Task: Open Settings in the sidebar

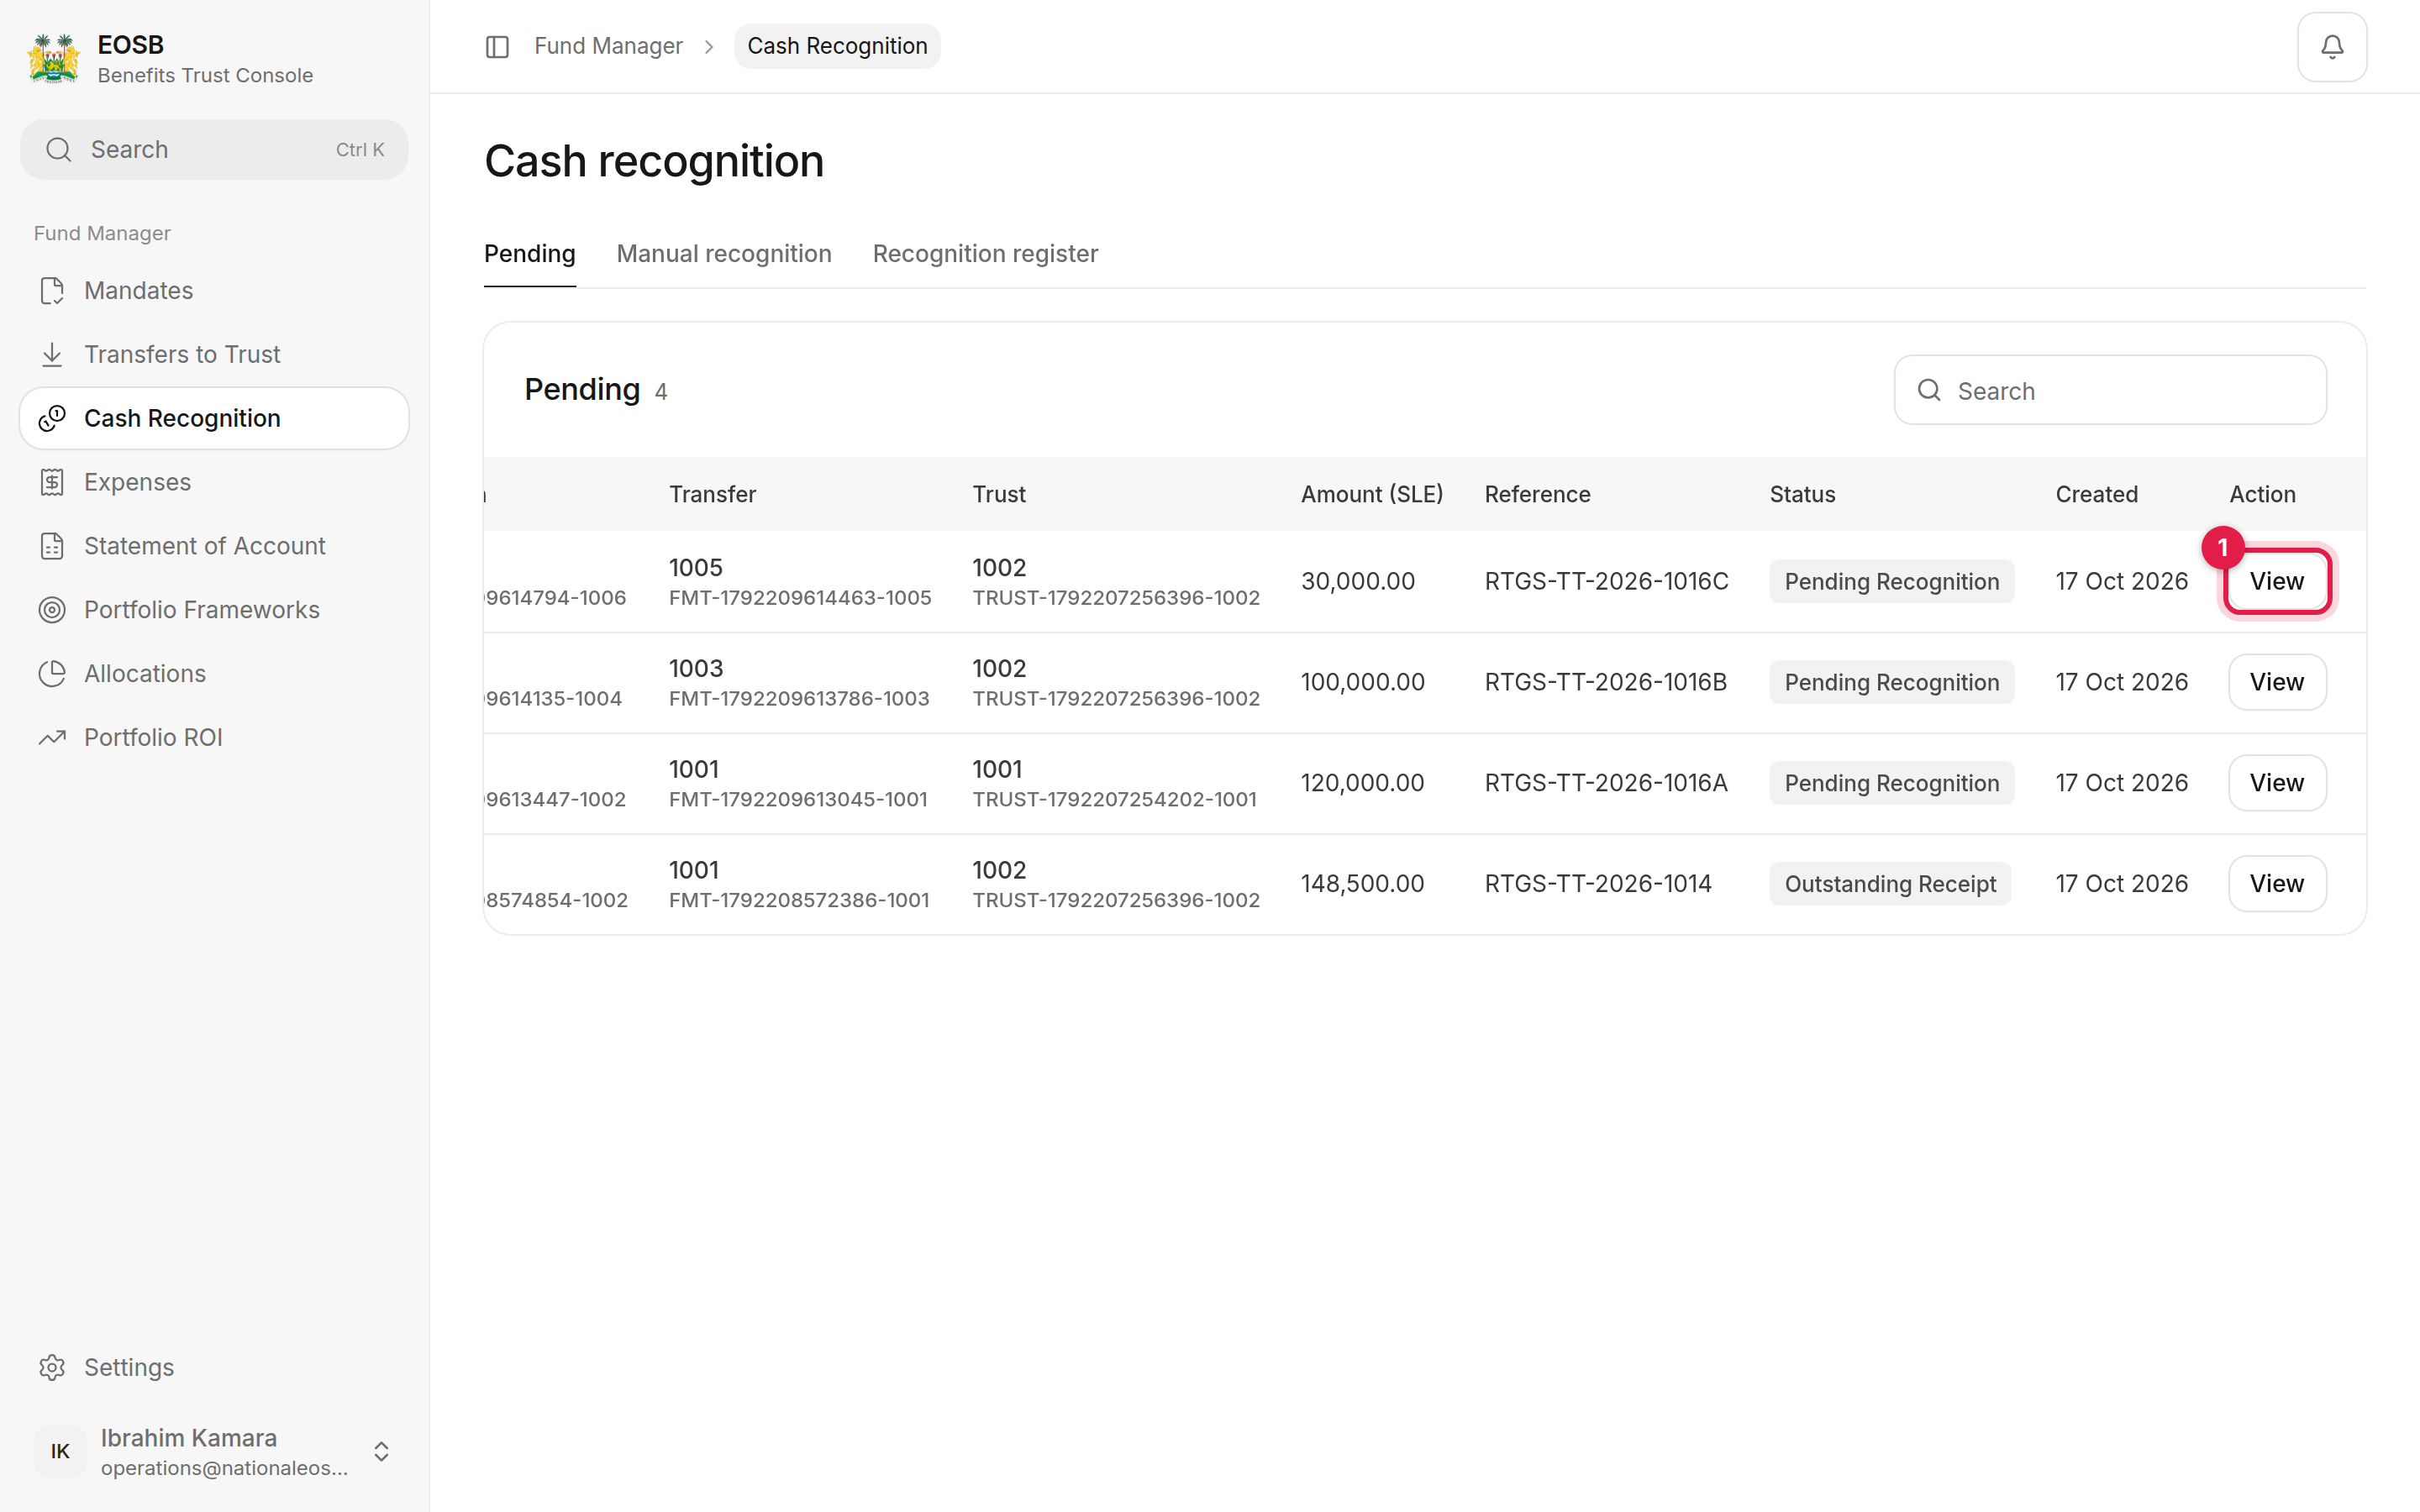Action: (214, 1367)
